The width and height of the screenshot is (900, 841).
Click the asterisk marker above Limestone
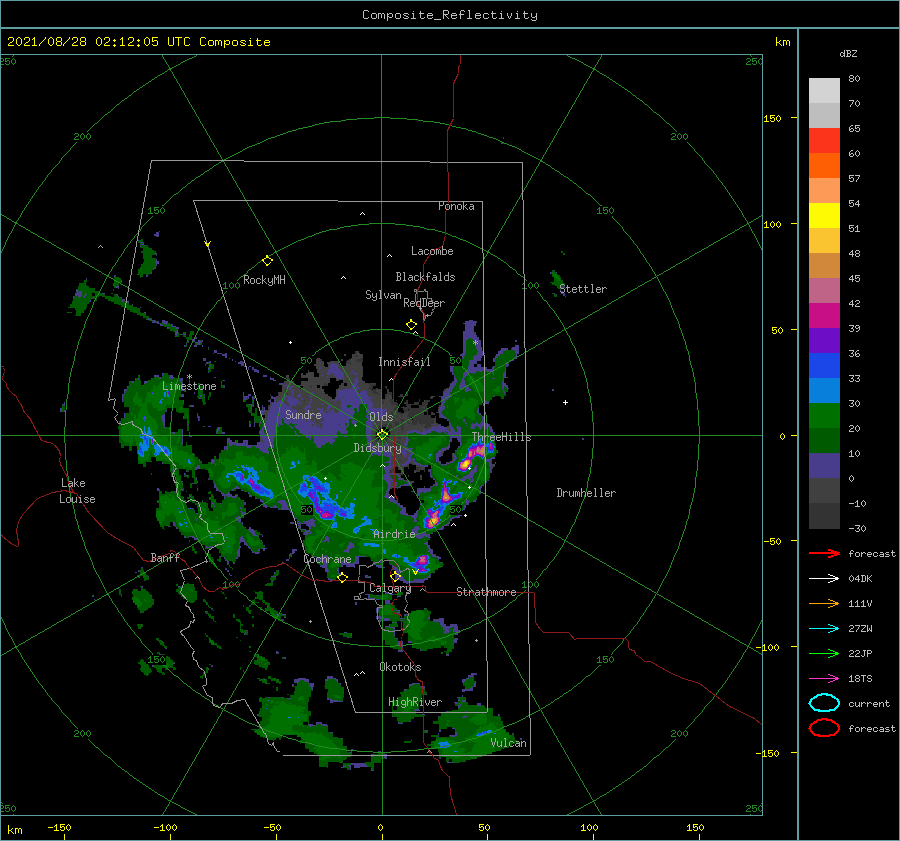tap(189, 377)
